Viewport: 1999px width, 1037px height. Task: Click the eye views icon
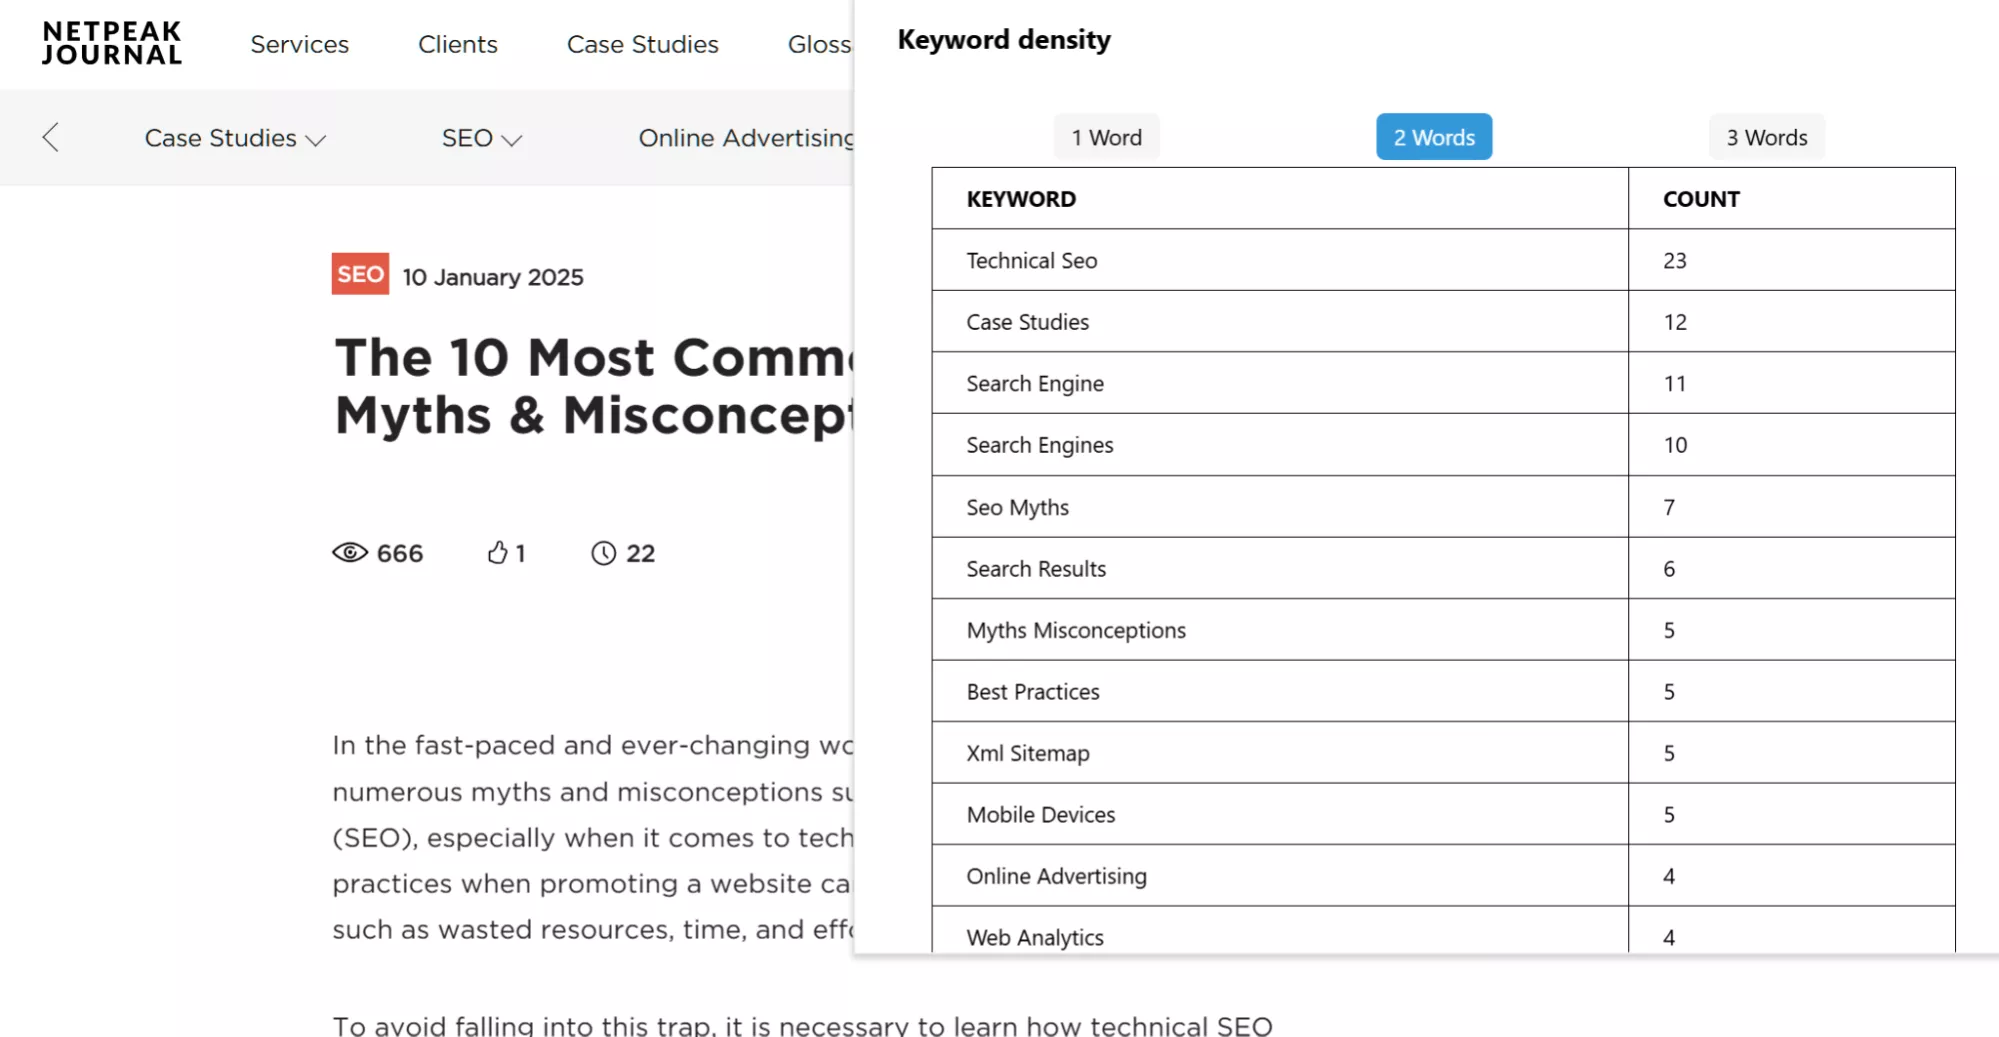(x=350, y=553)
